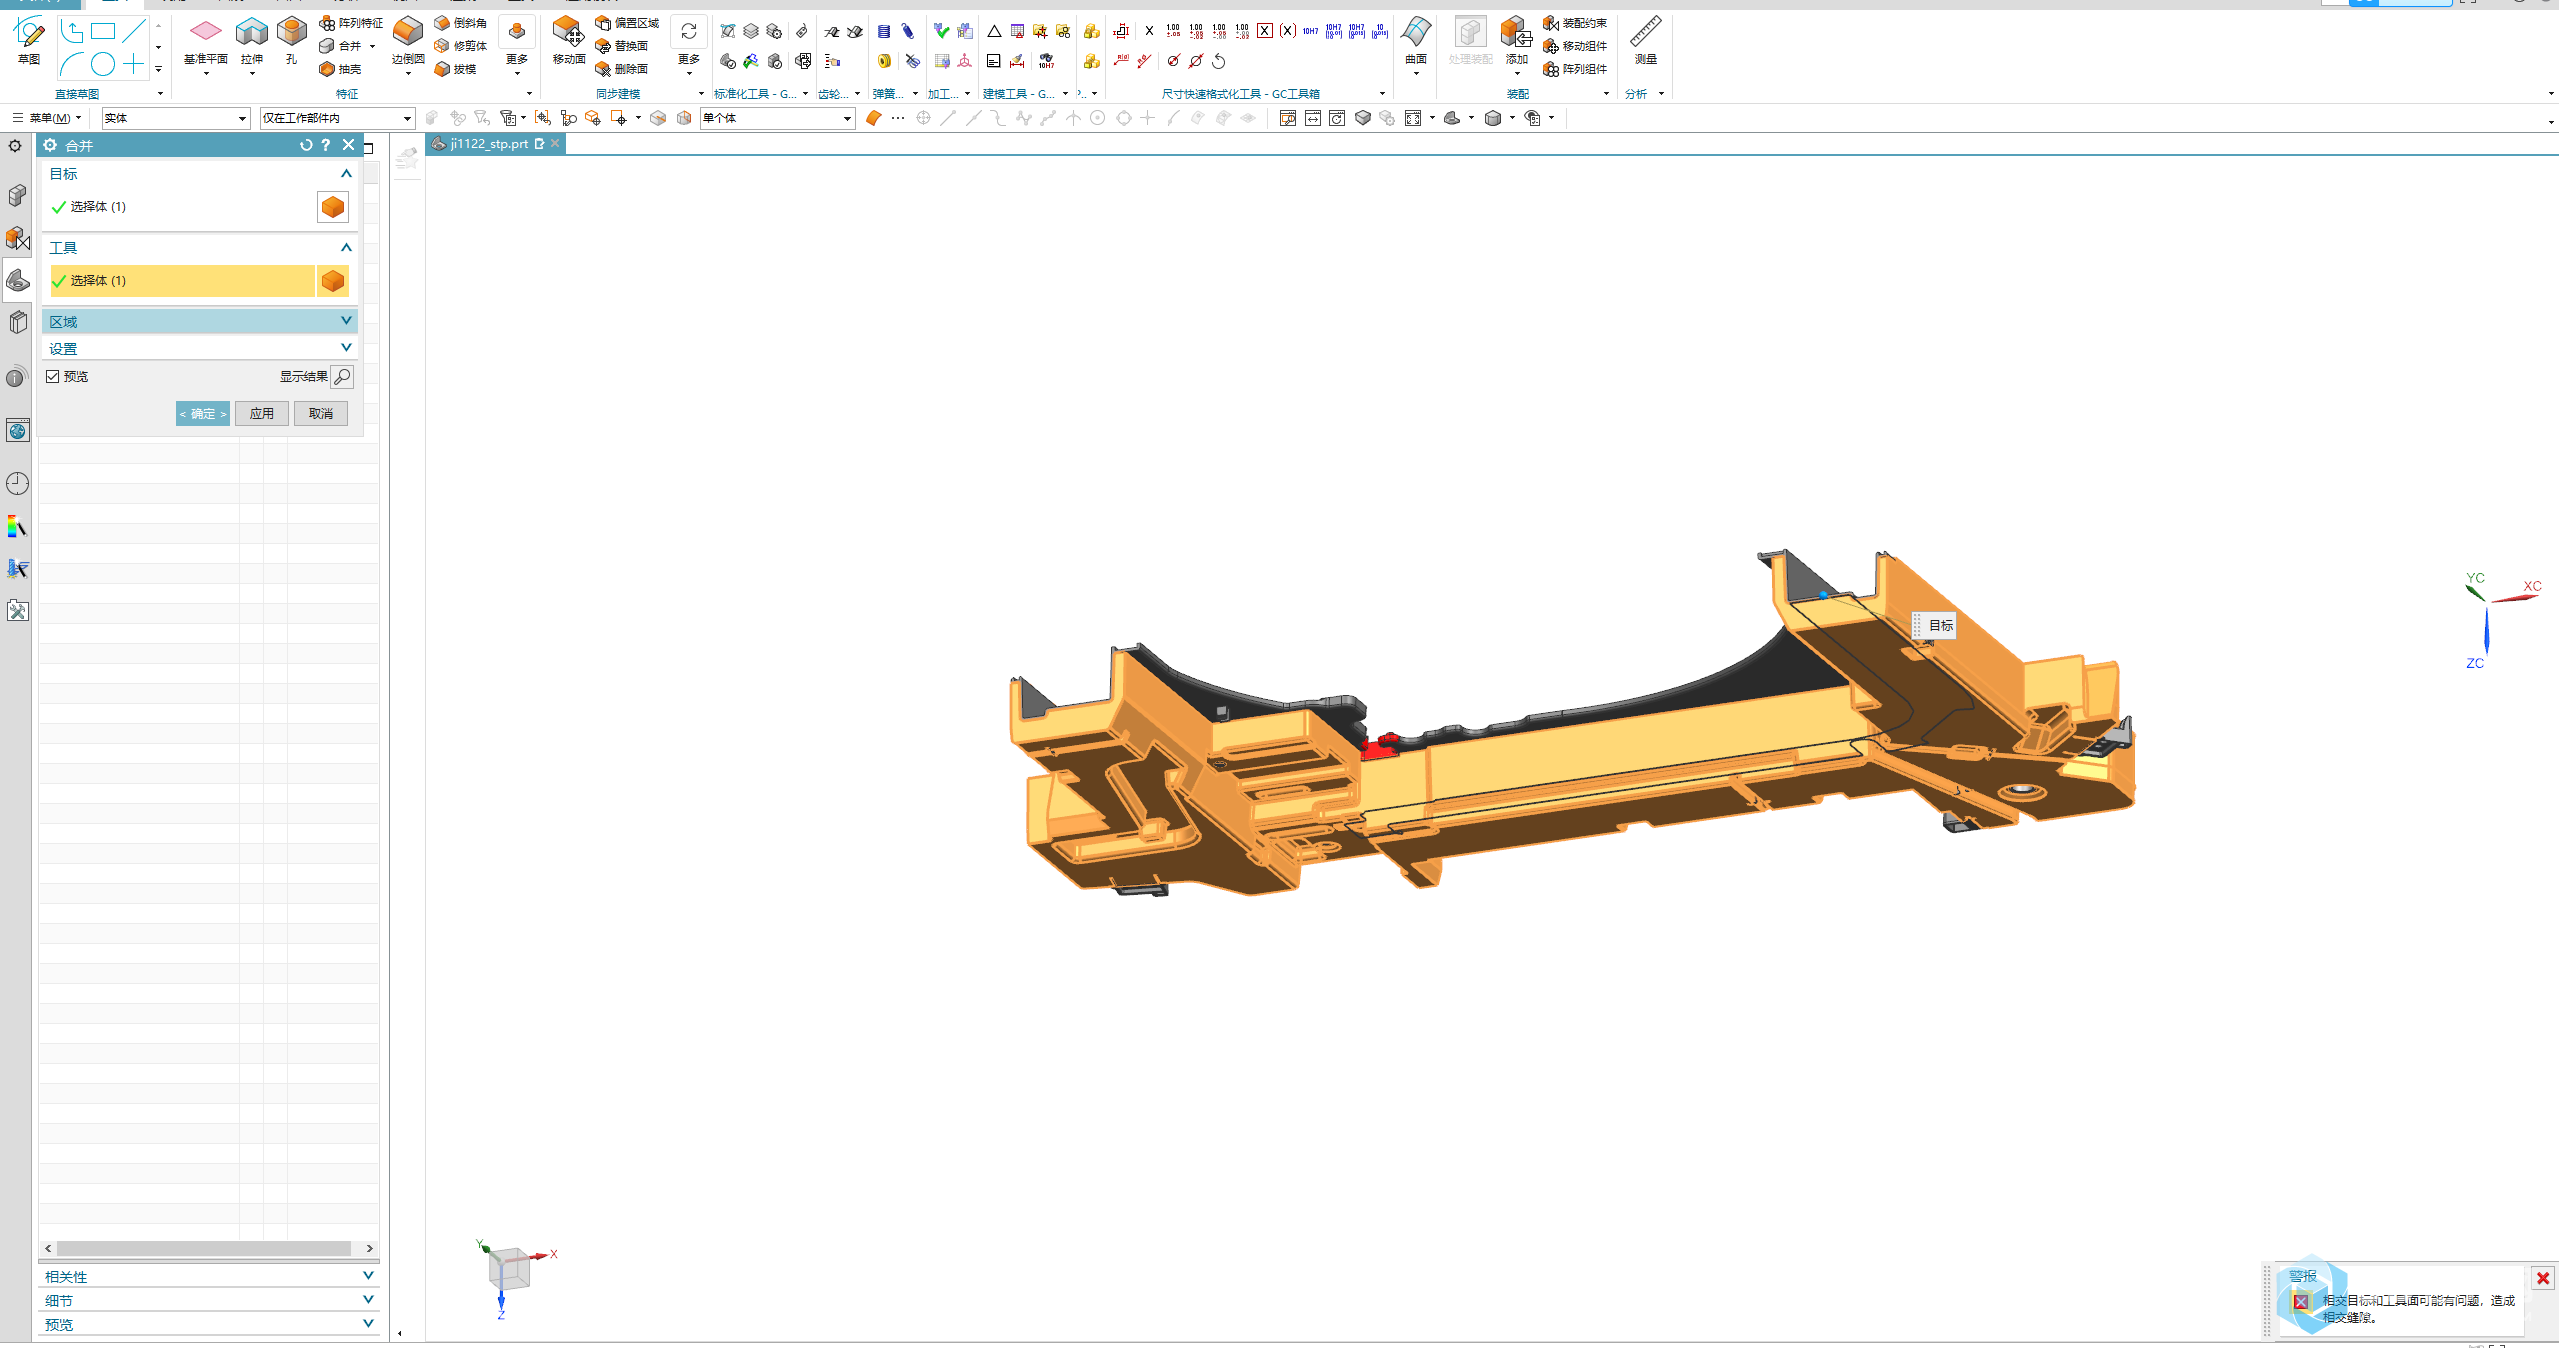
Task: Close the 警报 alert notification
Action: pos(2543,1278)
